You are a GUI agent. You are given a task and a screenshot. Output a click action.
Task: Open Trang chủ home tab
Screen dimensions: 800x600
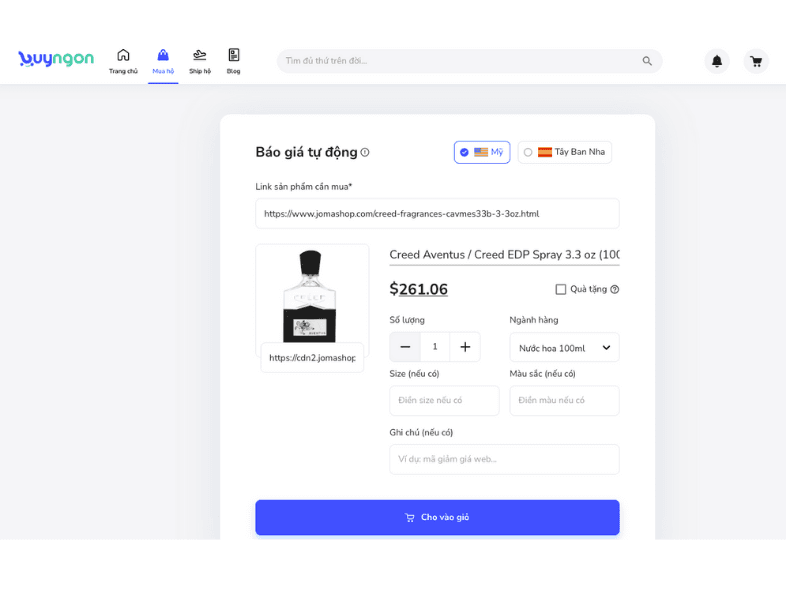click(123, 61)
